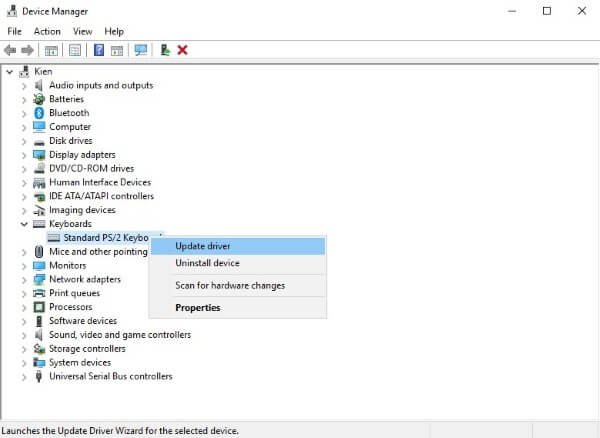Screen dimensions: 600x438
Task: Expand Universal Serial Bus controllers
Action: 25,376
